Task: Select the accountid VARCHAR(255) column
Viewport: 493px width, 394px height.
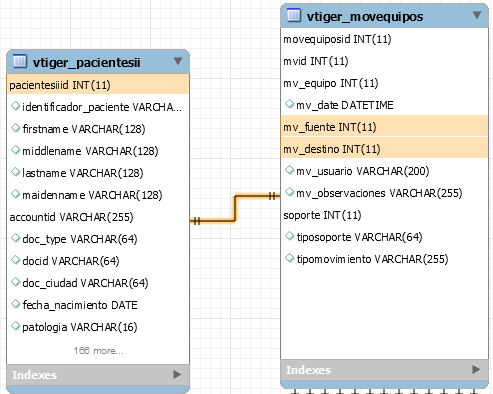Action: click(x=98, y=217)
